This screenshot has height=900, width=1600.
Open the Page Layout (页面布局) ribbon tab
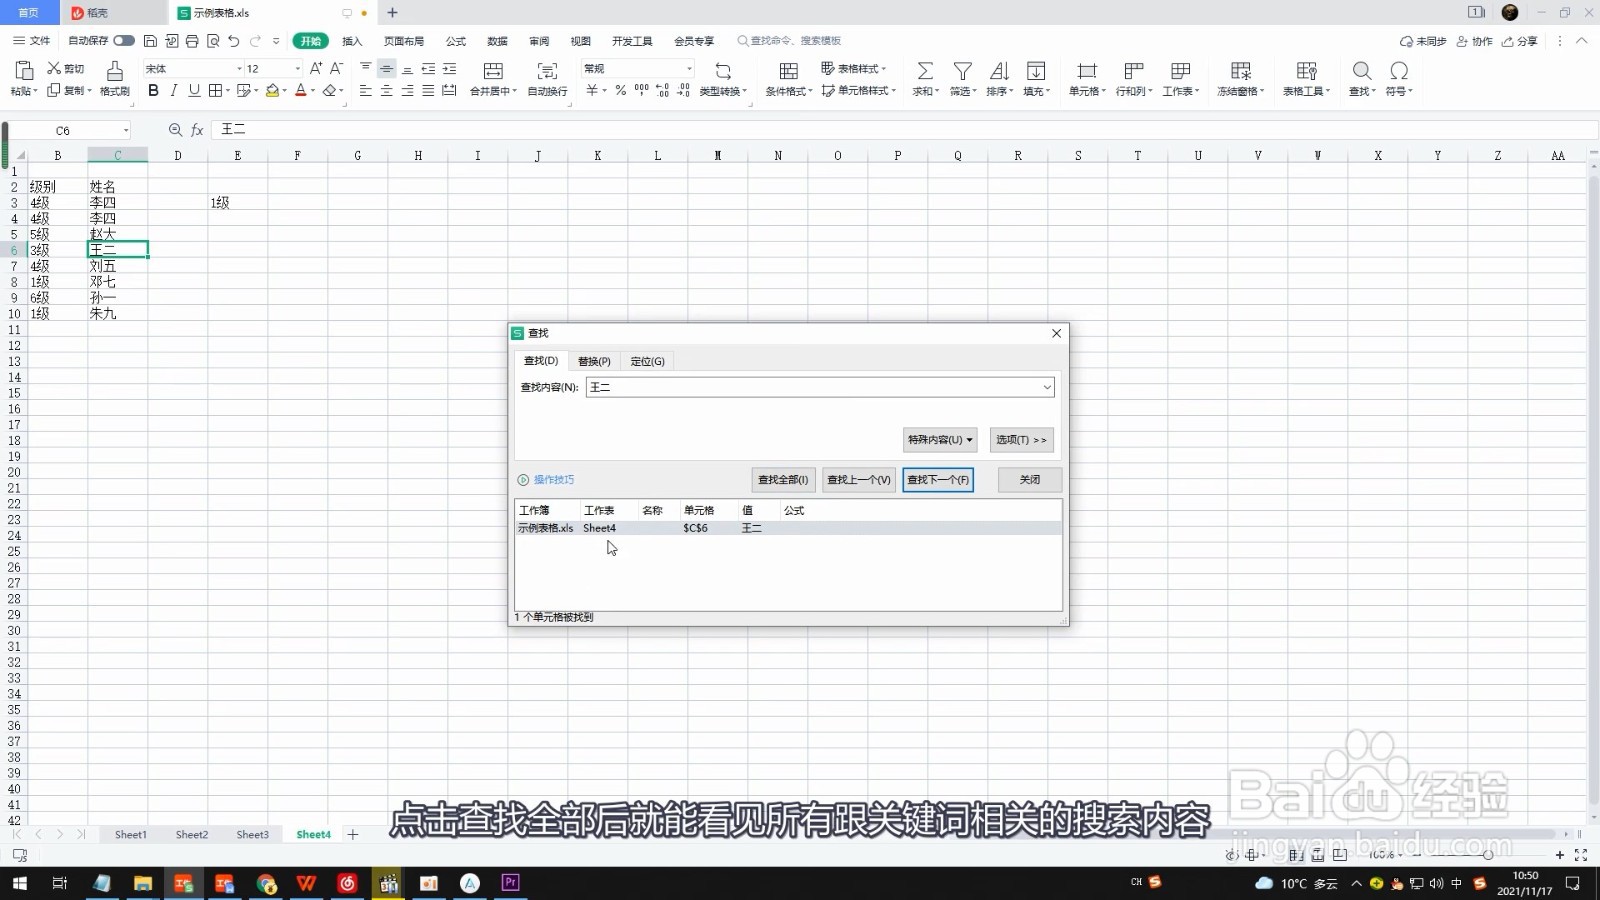pos(404,41)
